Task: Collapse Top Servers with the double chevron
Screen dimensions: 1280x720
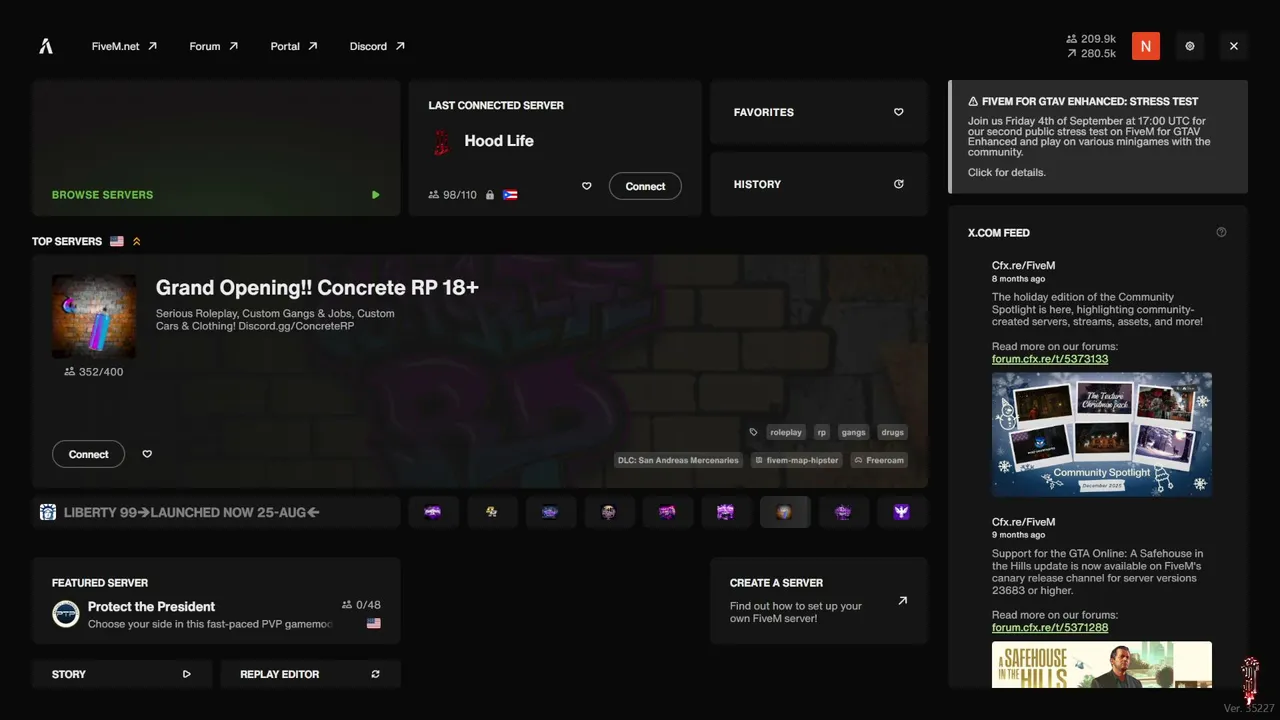Action: coord(137,241)
